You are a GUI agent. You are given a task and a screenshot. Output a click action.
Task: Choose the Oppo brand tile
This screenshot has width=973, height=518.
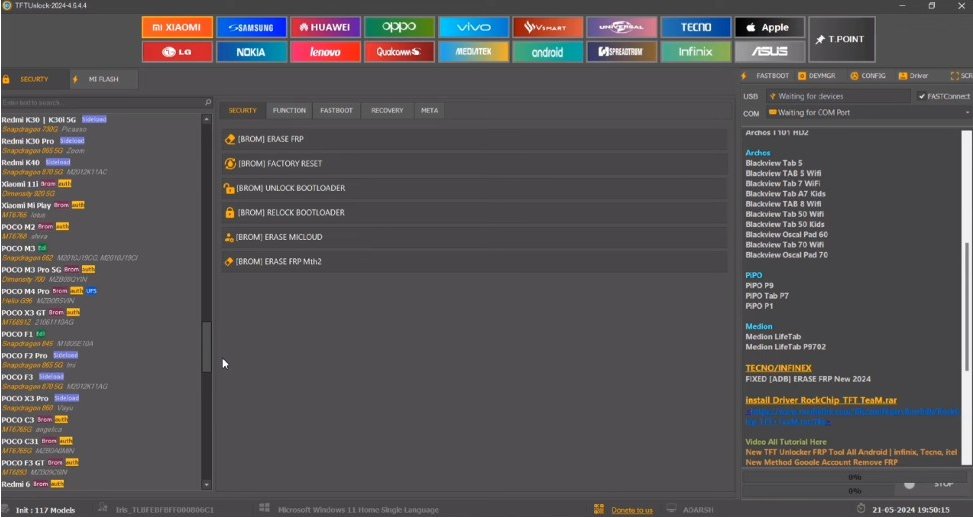(399, 27)
